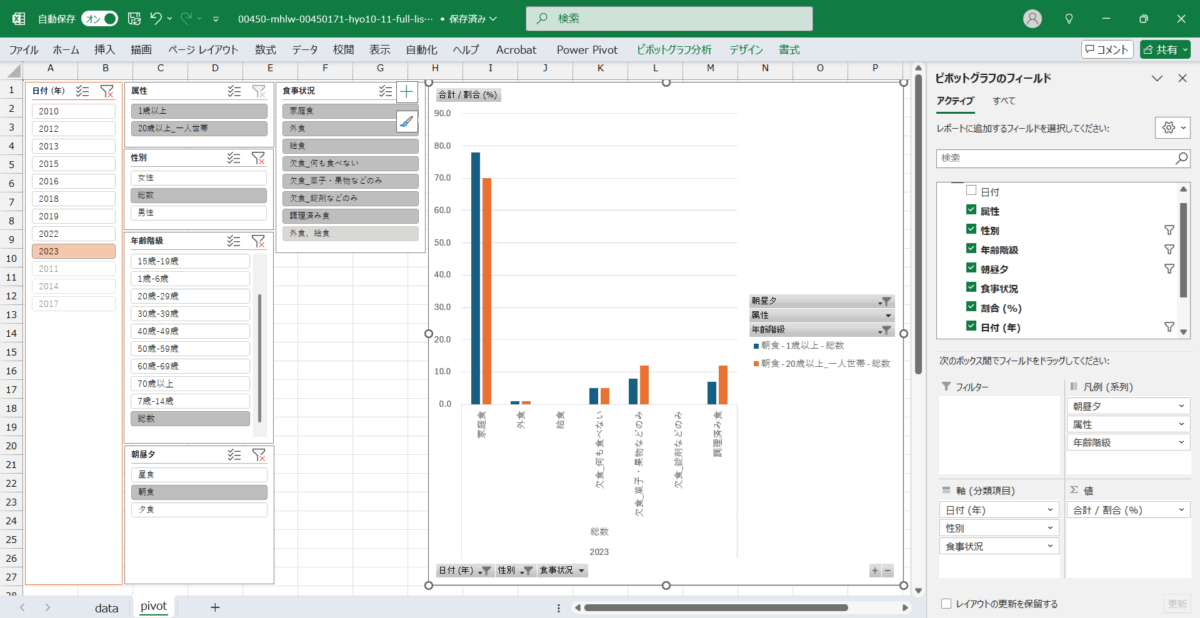Enable multi-select on 年齢階級 slicer
Viewport: 1200px width, 618px height.
click(x=233, y=241)
